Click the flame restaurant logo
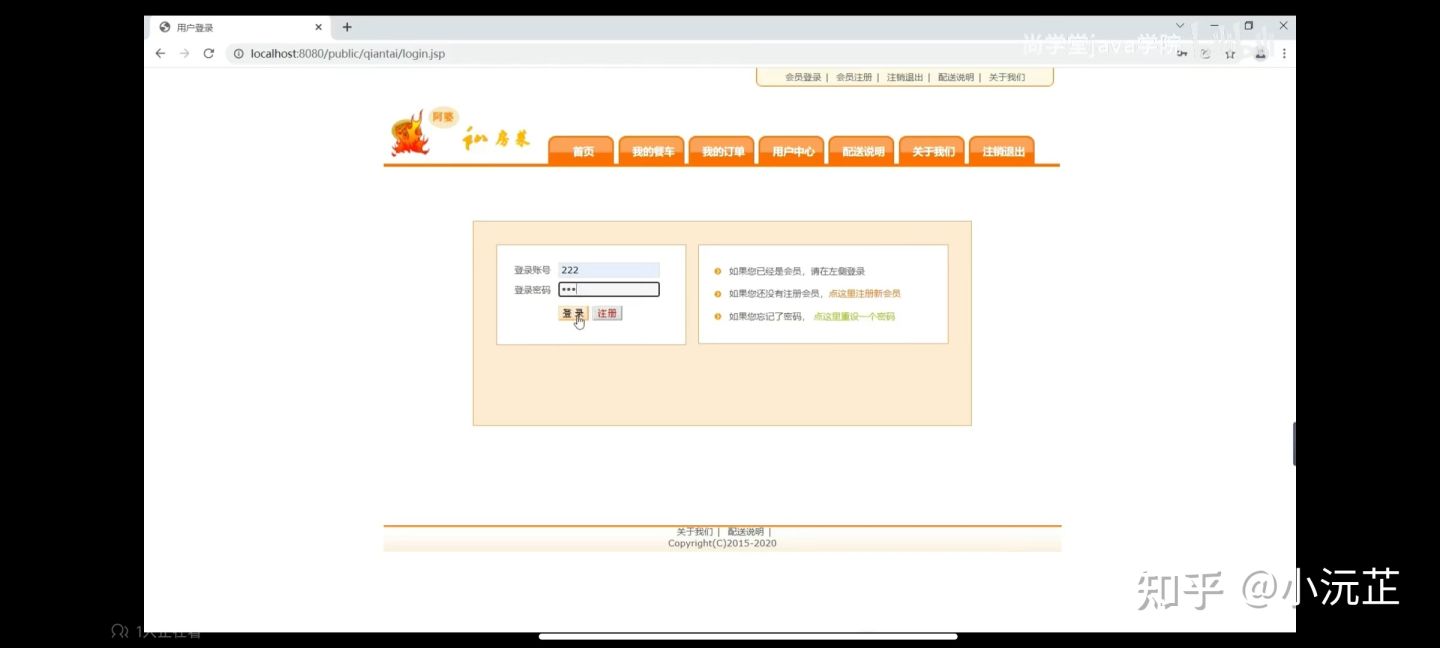Viewport: 1440px width, 648px height. tap(410, 135)
